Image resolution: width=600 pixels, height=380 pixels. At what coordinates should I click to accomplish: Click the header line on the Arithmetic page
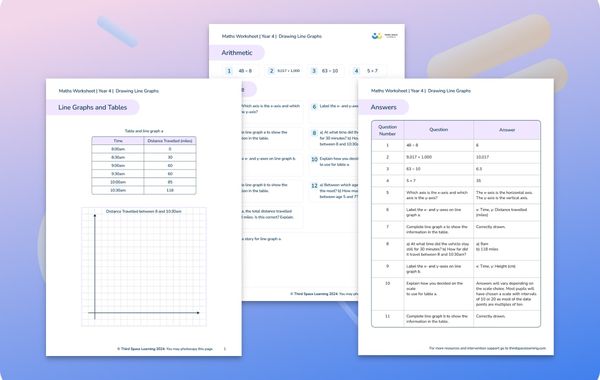272,36
